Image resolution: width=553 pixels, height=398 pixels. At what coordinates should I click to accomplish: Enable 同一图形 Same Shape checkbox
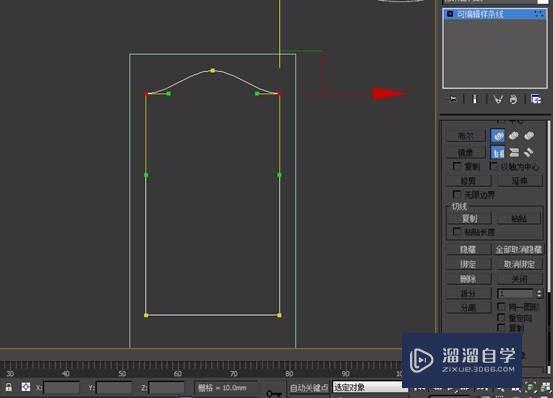click(501, 306)
